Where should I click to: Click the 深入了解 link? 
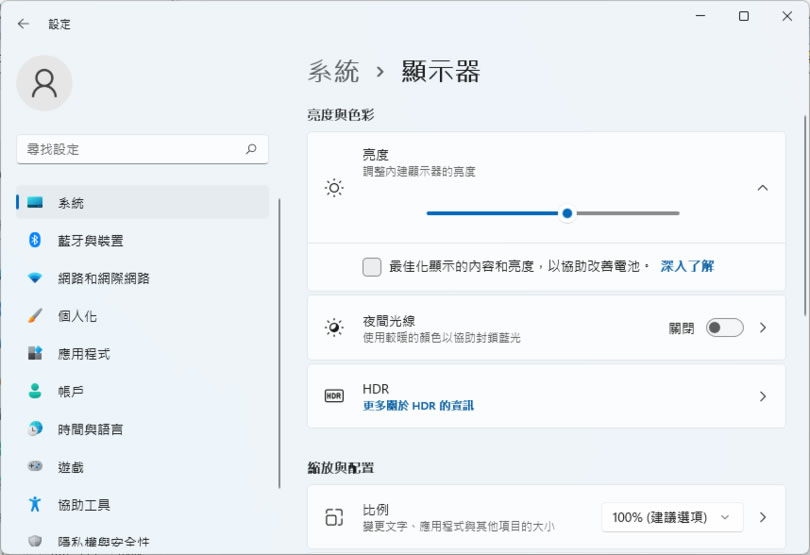[x=687, y=267]
